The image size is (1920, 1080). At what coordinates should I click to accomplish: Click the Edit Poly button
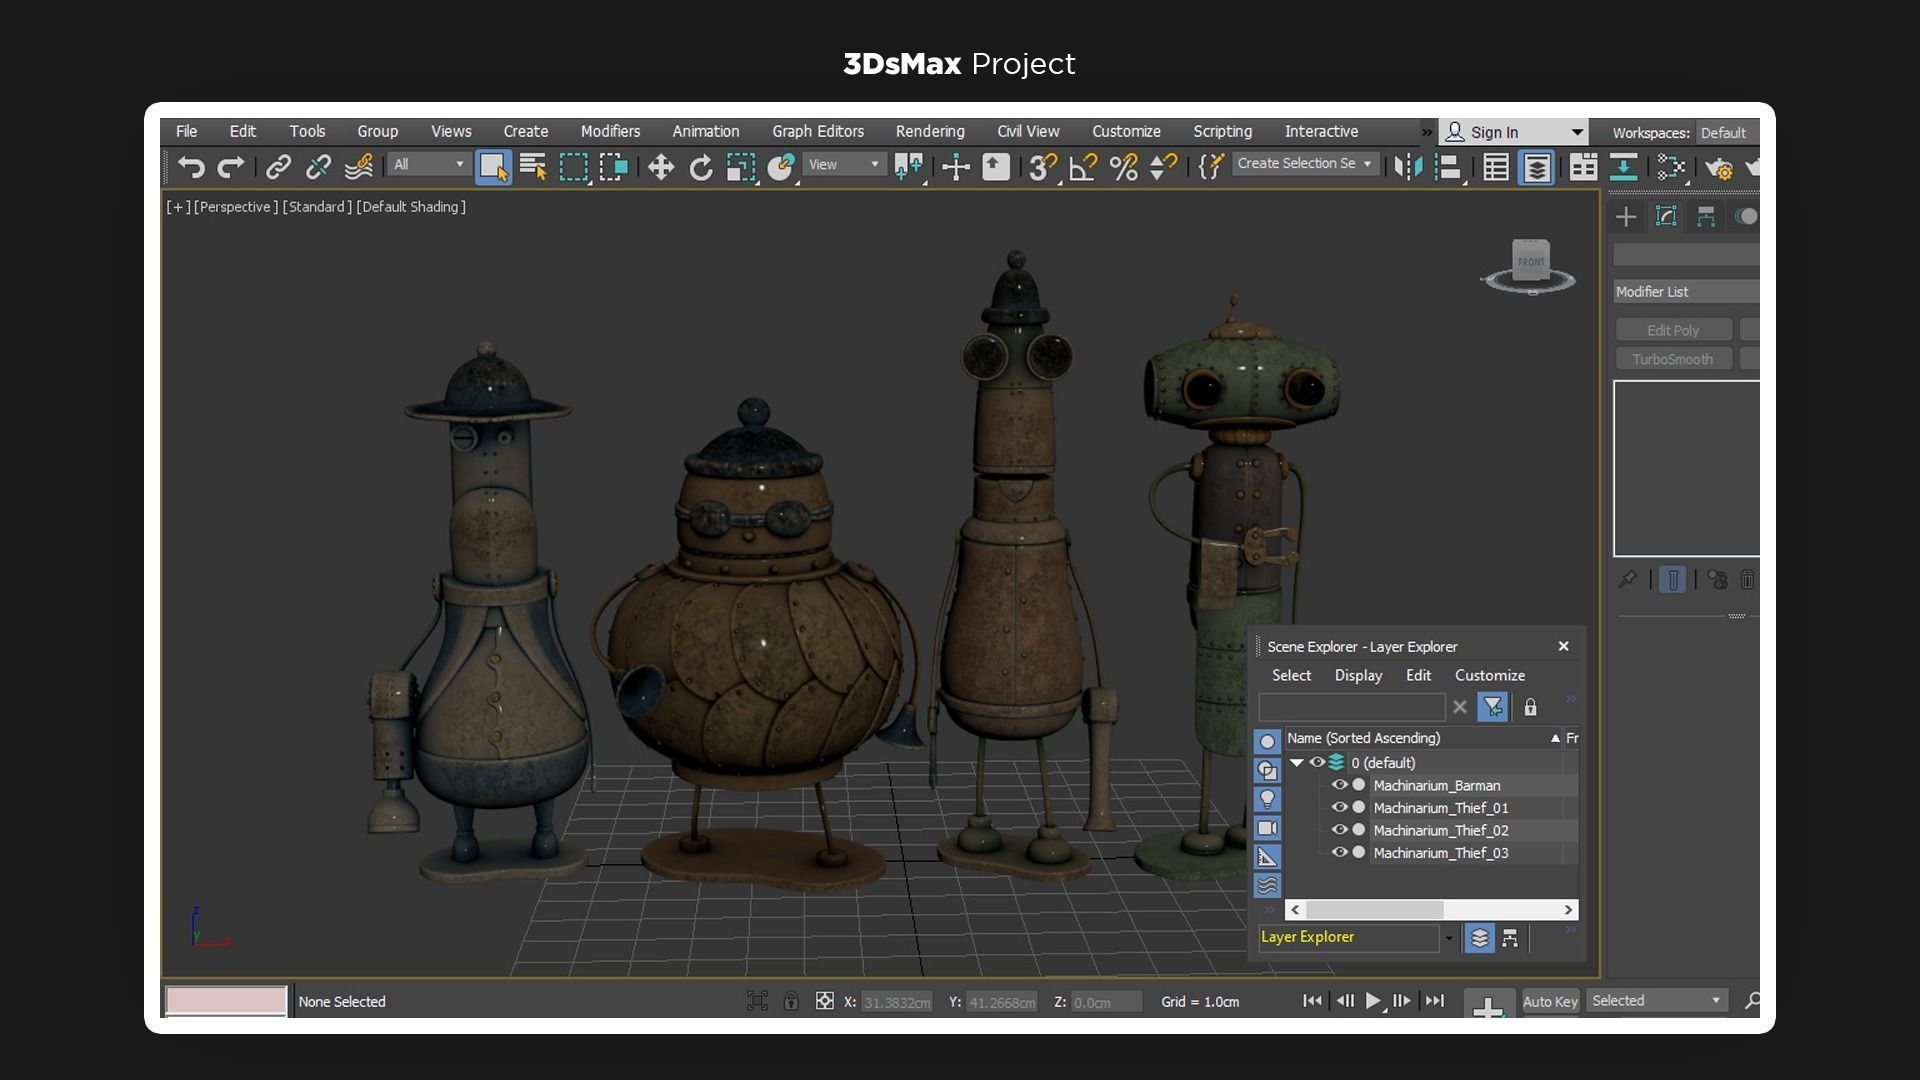tap(1673, 330)
